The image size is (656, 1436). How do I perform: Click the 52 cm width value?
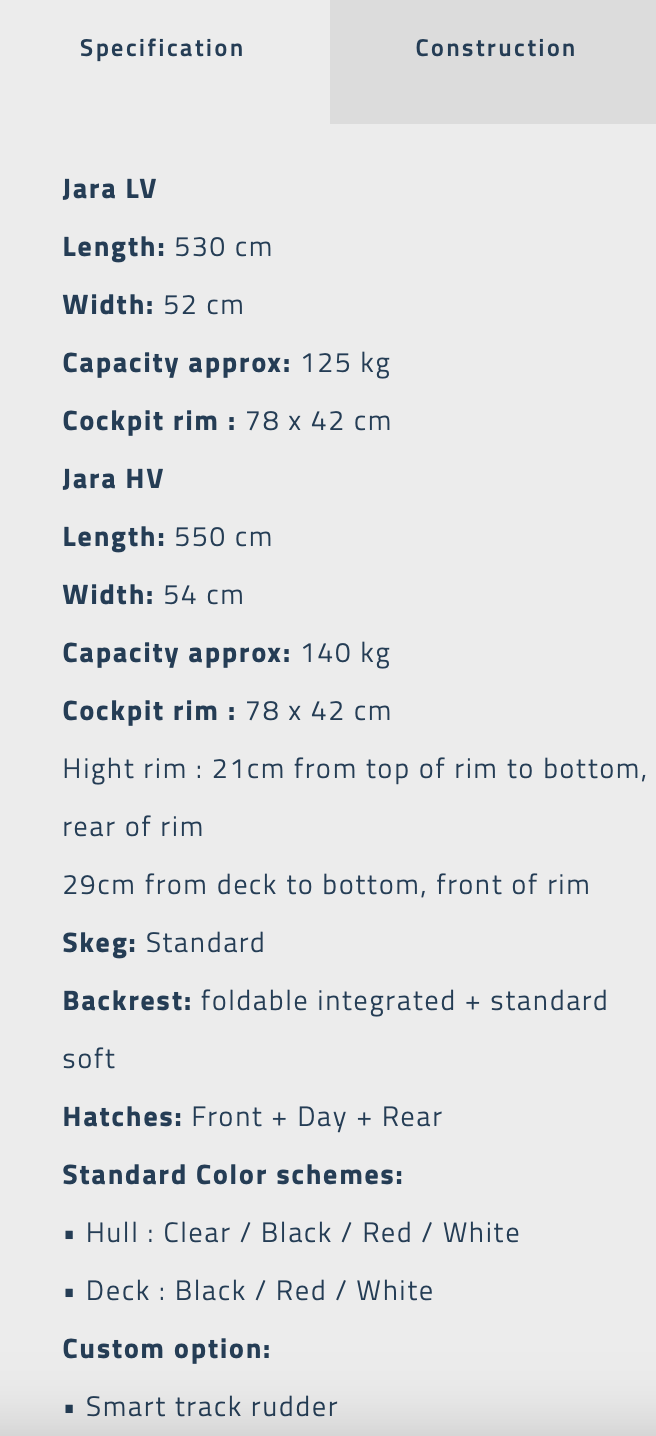[x=203, y=305]
